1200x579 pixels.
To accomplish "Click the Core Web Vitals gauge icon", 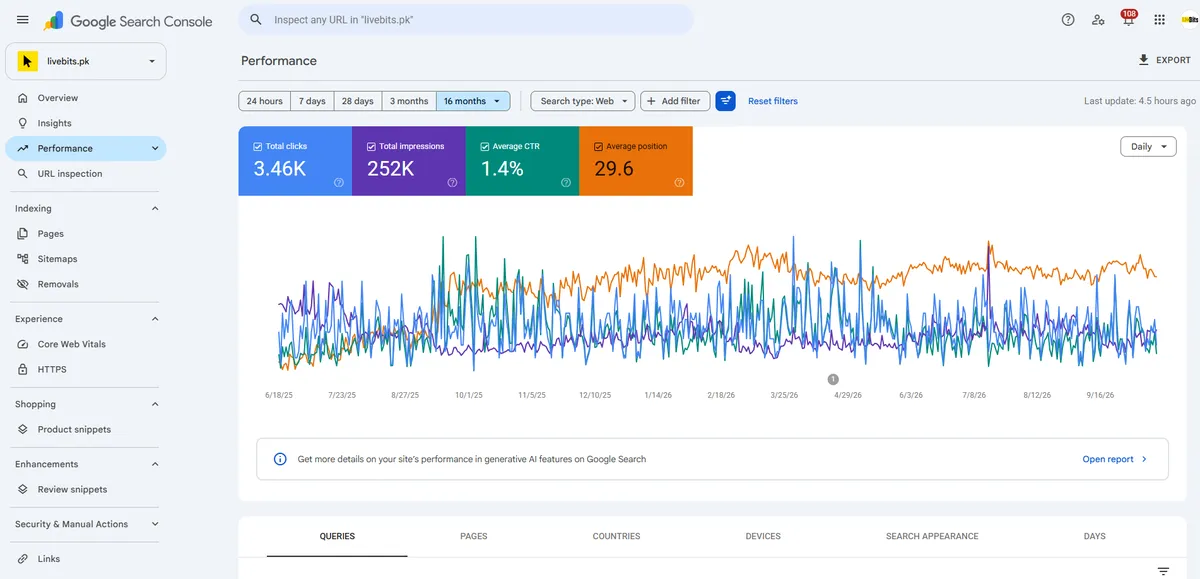I will 23,344.
